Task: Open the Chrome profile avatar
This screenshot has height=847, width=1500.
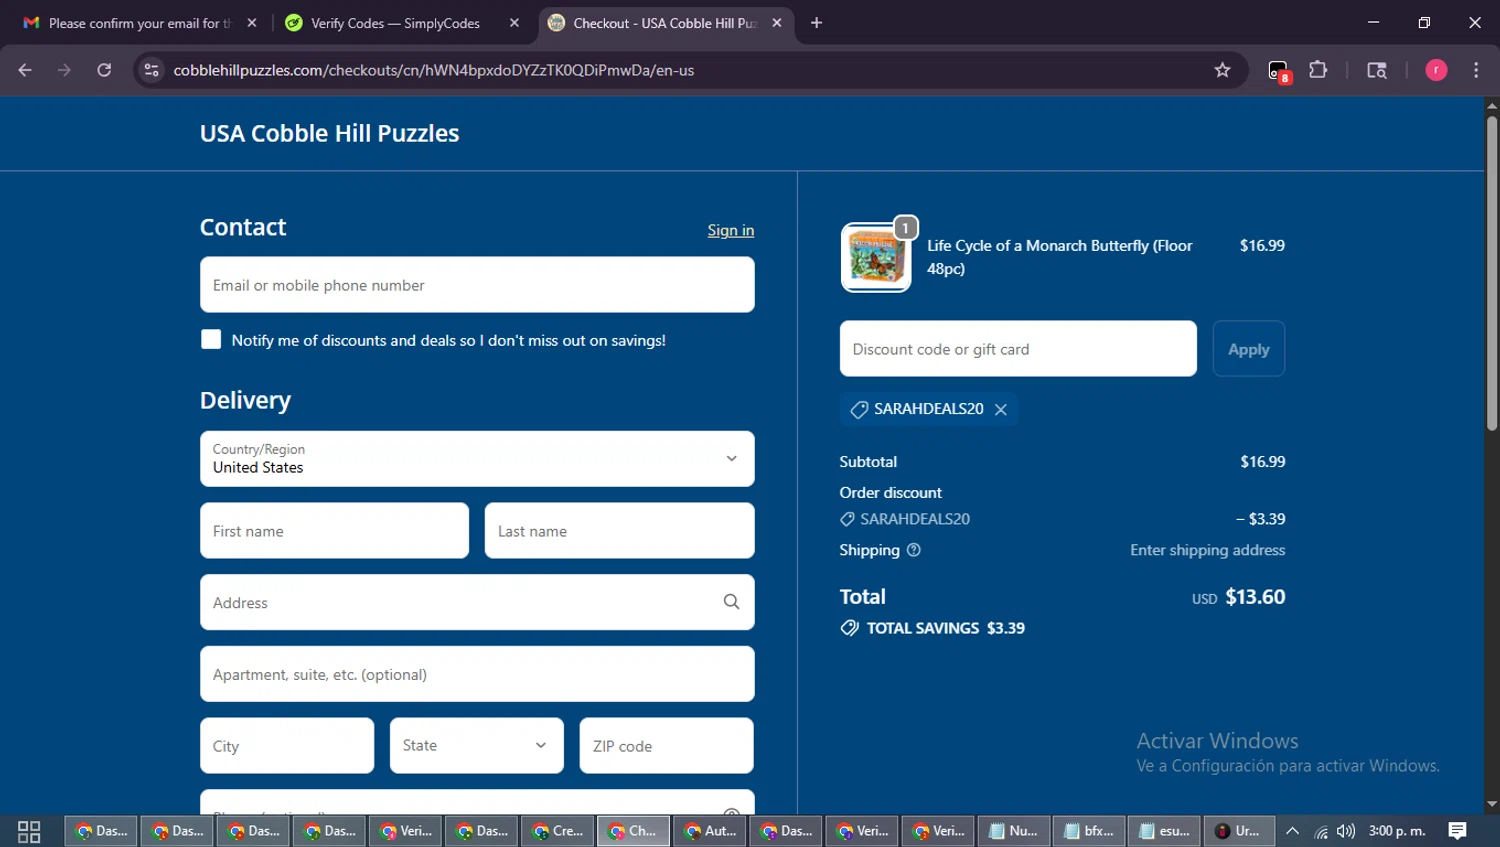Action: tap(1436, 70)
